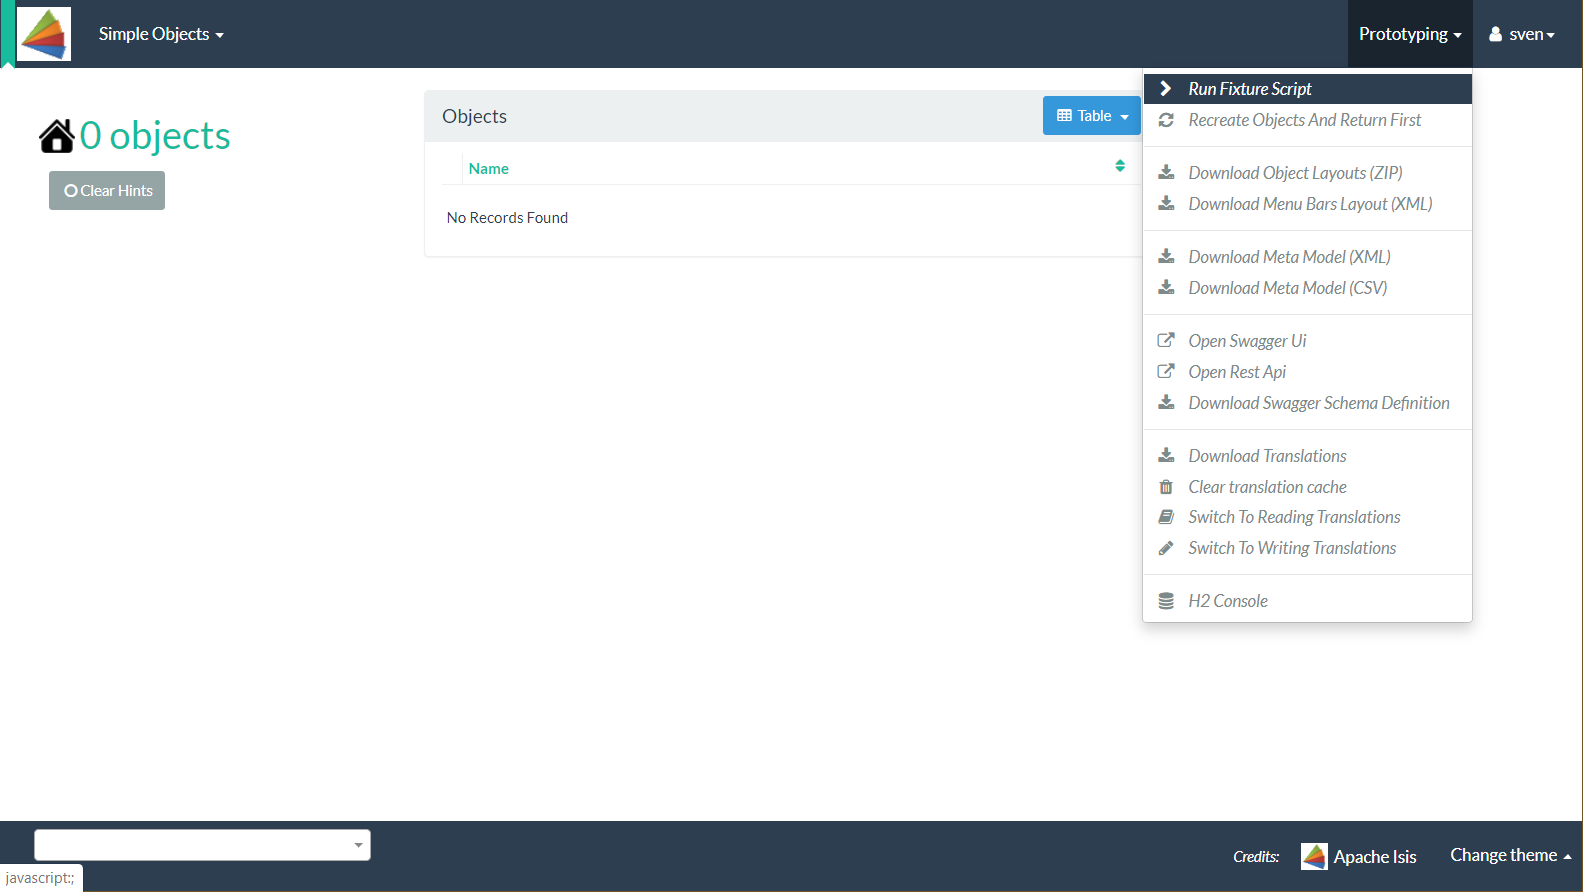Expand the Table view dropdown

pos(1092,116)
